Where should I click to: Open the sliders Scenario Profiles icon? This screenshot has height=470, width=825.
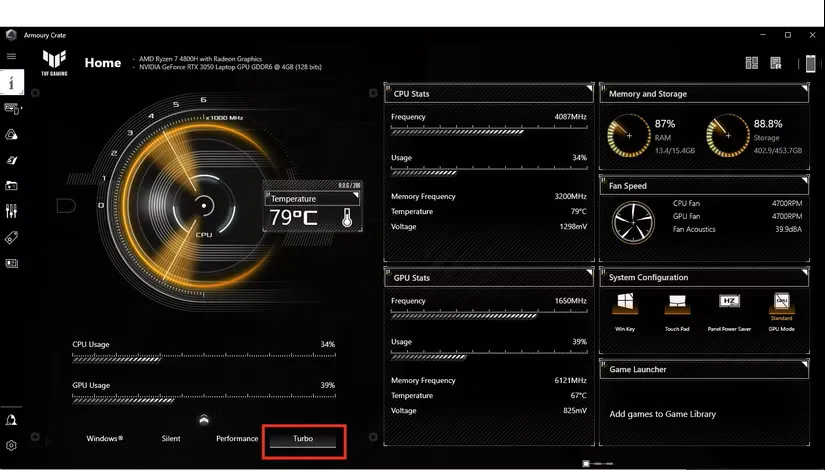click(11, 211)
